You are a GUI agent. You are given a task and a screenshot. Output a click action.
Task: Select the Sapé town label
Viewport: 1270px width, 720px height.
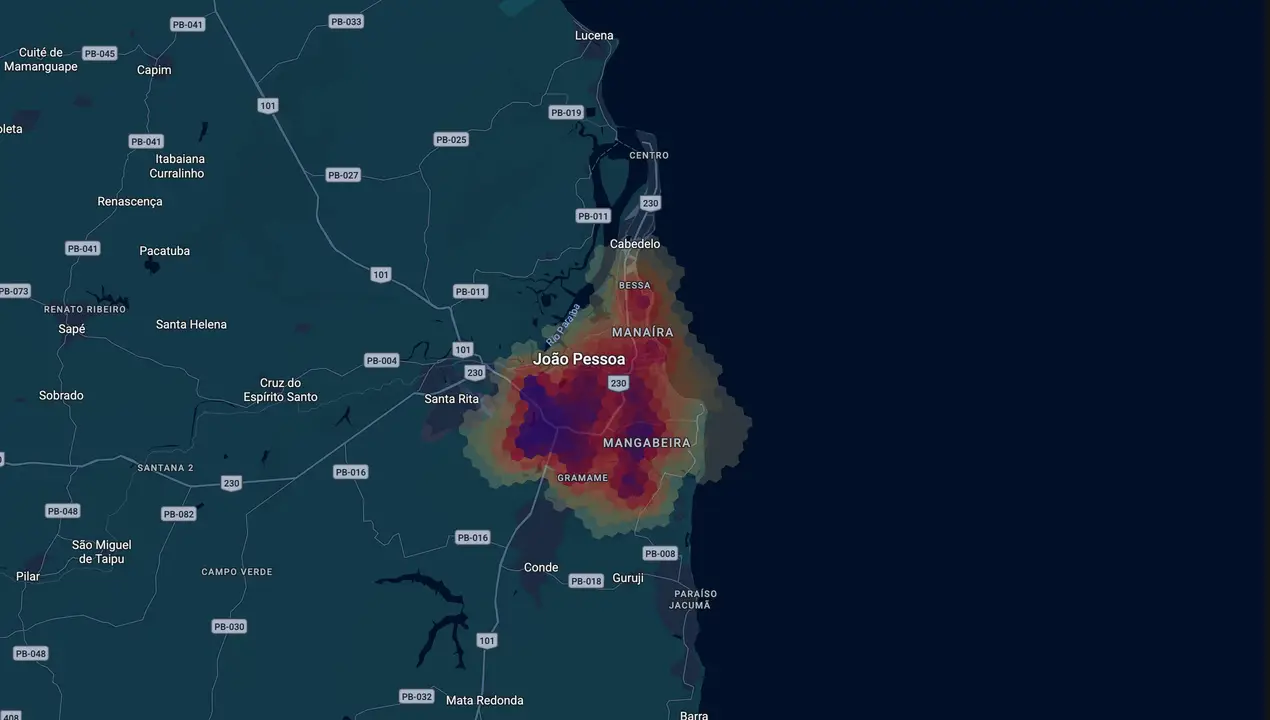(72, 330)
